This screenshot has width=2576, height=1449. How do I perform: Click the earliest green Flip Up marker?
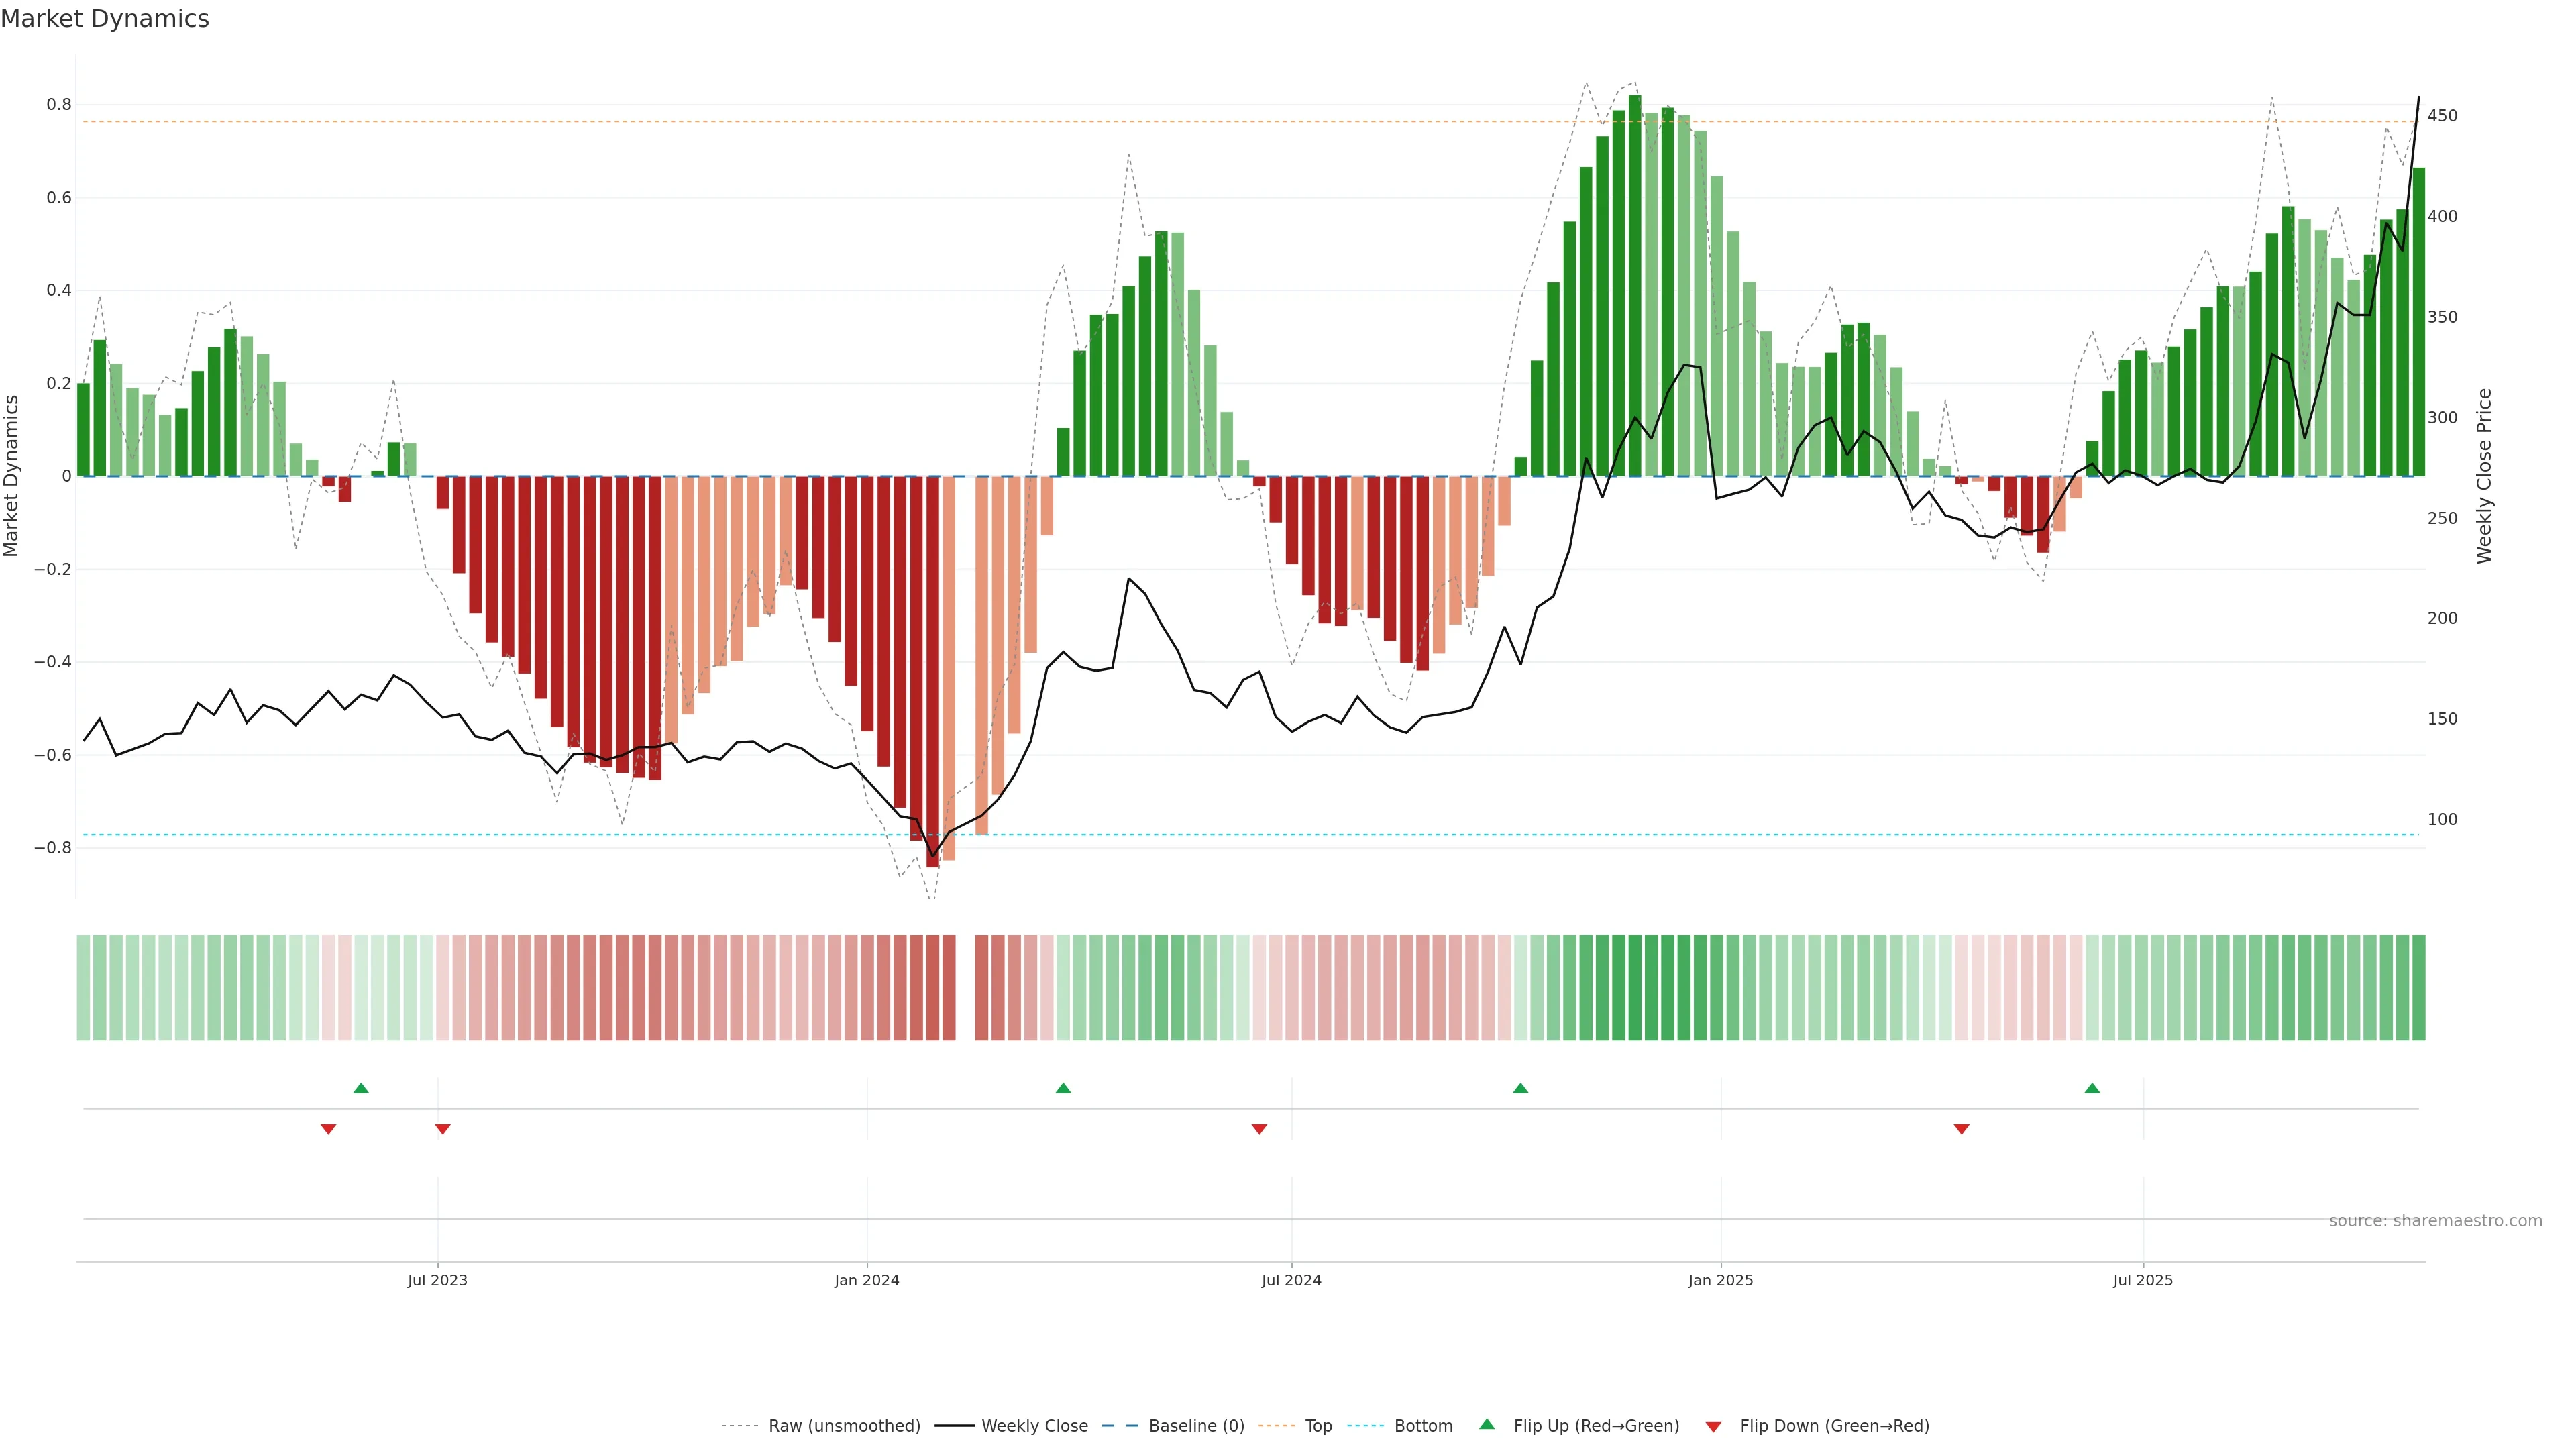[361, 1088]
